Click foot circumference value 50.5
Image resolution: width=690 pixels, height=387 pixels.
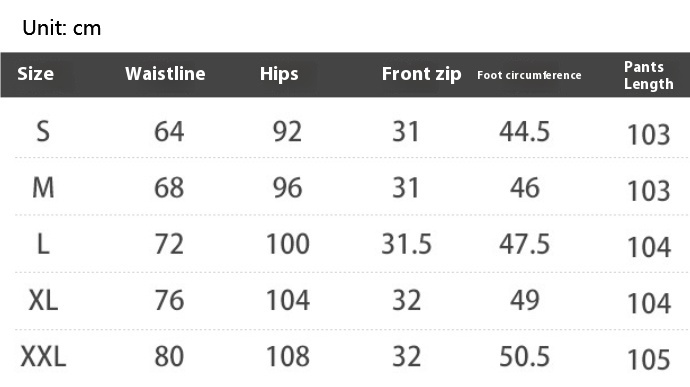click(x=525, y=356)
